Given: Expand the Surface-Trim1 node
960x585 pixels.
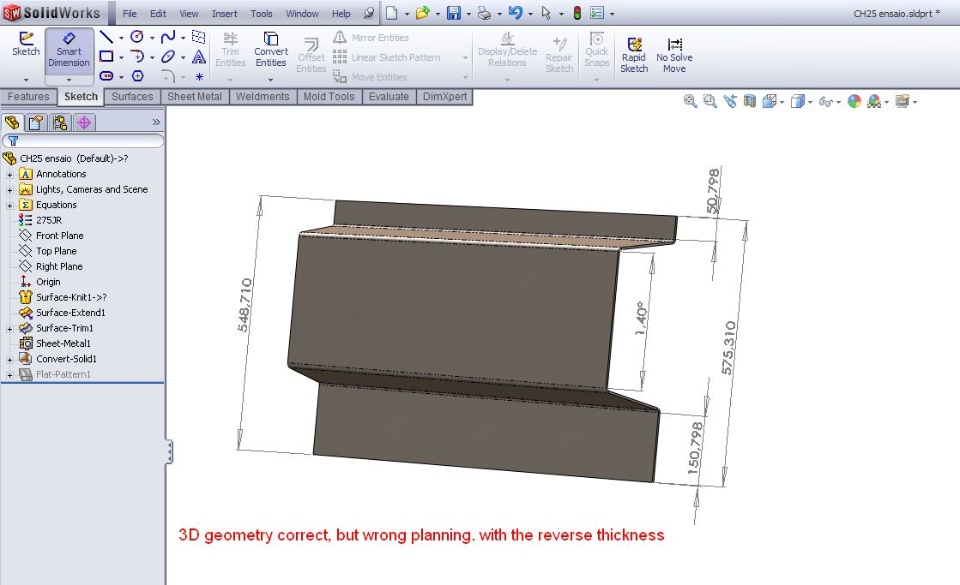Looking at the screenshot, I should click(10, 329).
